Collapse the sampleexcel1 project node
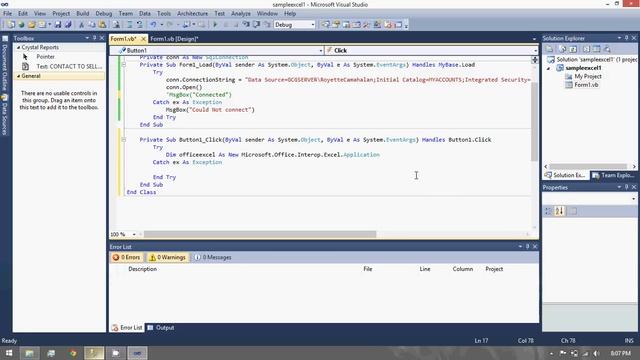640x360 pixels. pos(549,69)
